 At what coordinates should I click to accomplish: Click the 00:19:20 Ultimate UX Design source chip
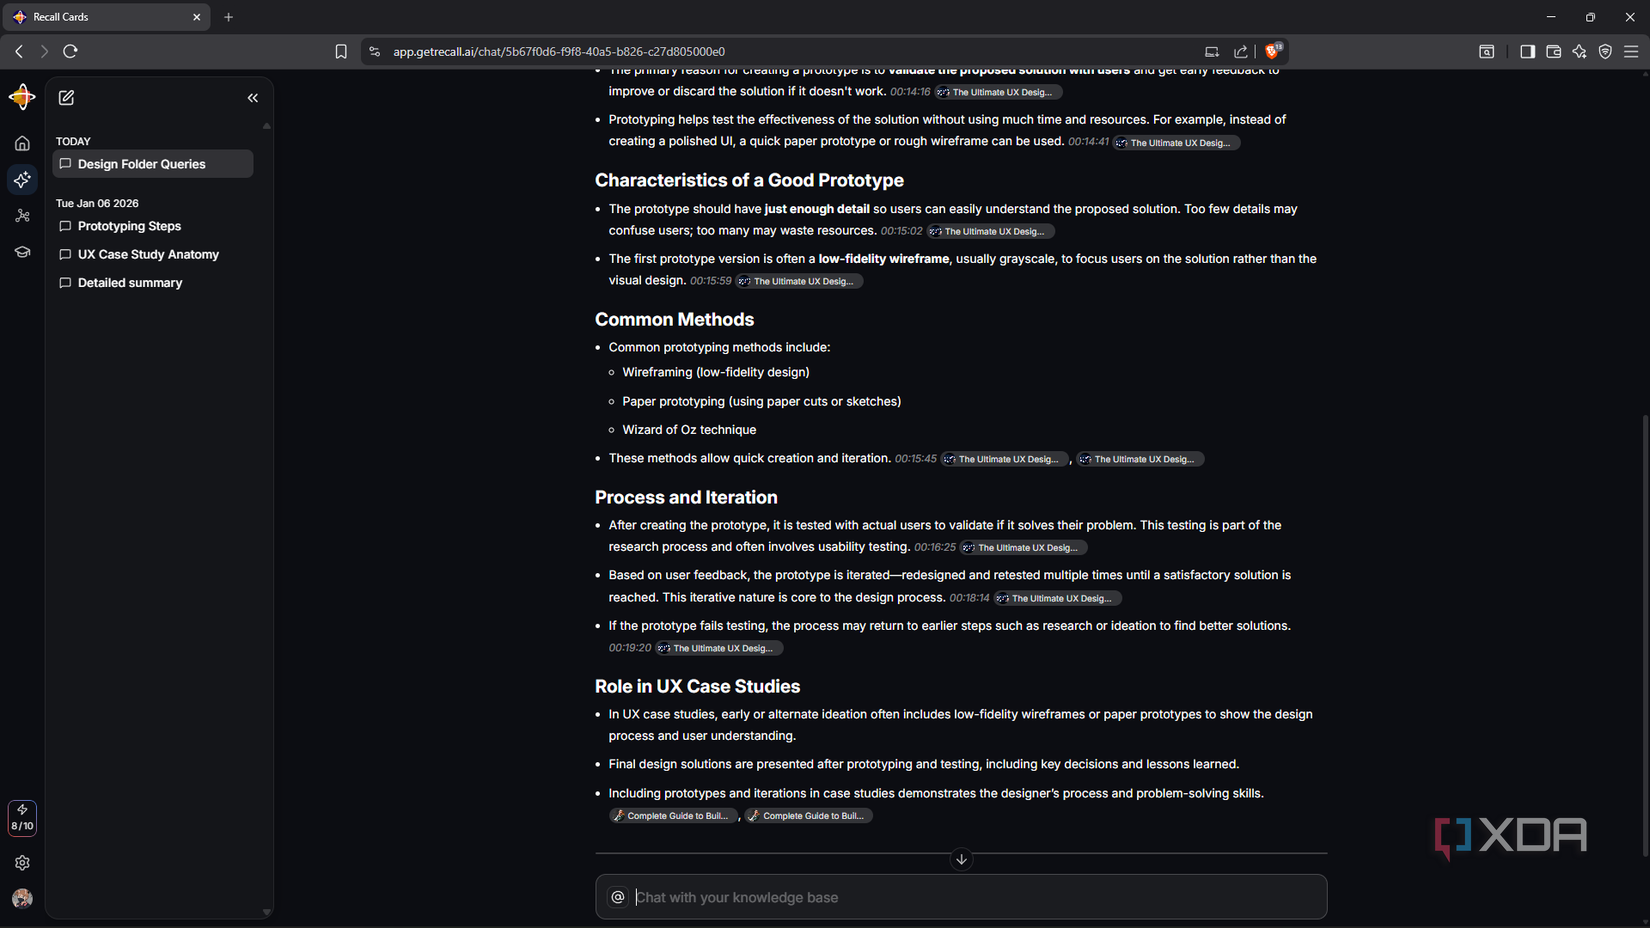(x=719, y=648)
